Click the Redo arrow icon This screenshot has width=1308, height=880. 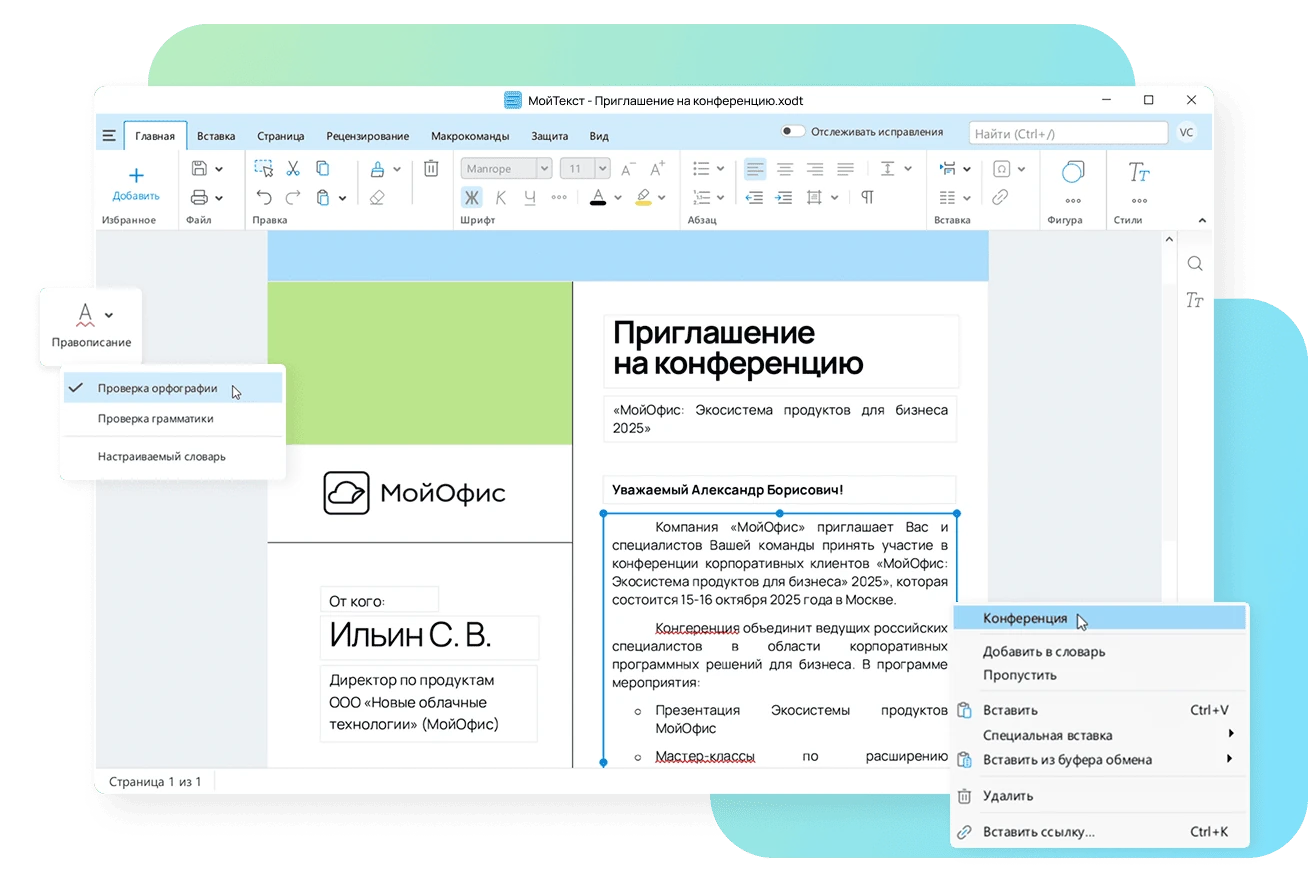pos(293,198)
